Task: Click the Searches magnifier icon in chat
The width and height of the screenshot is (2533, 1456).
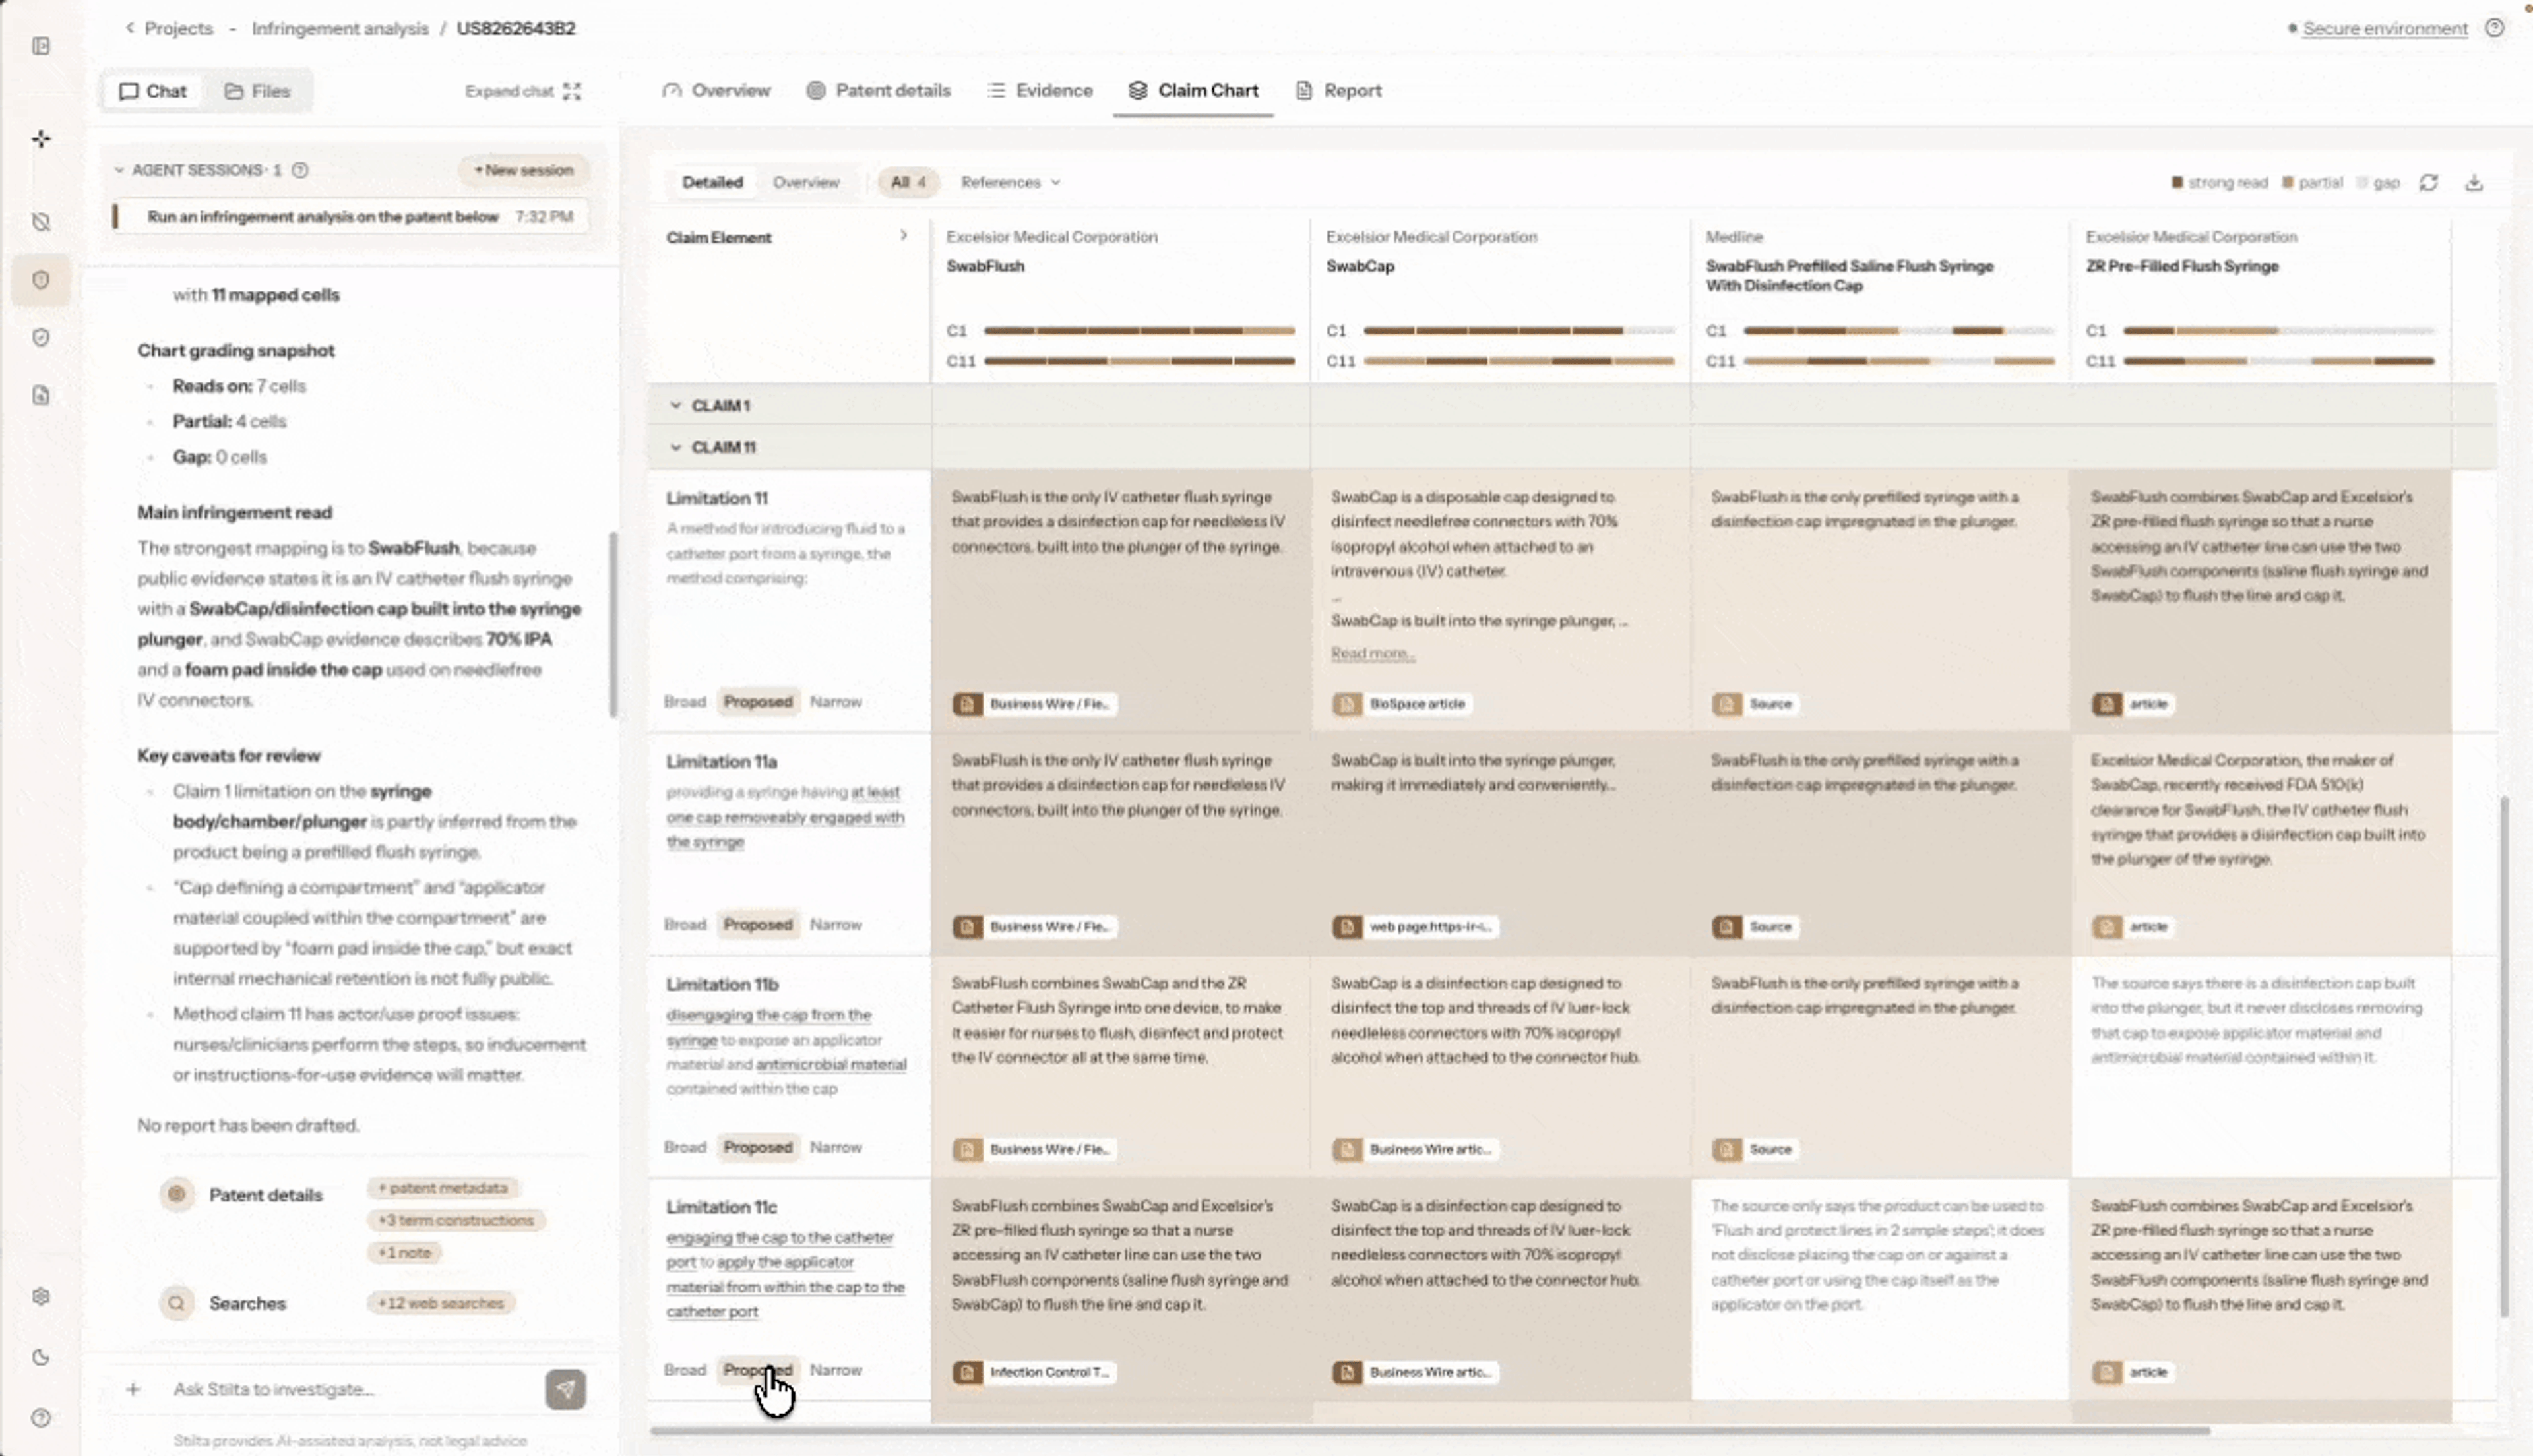Action: tap(177, 1304)
